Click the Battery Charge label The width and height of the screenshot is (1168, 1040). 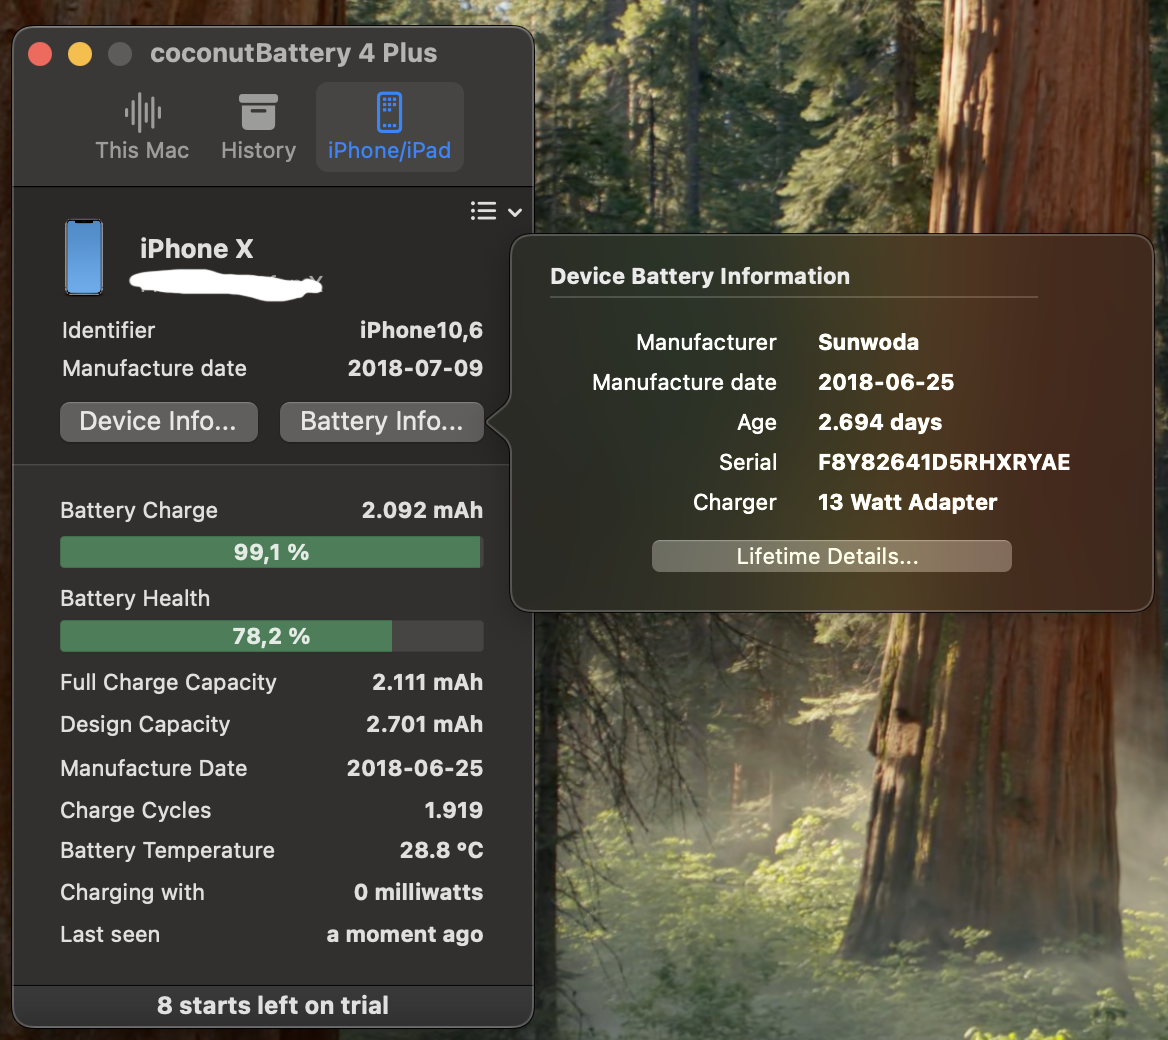click(x=139, y=510)
